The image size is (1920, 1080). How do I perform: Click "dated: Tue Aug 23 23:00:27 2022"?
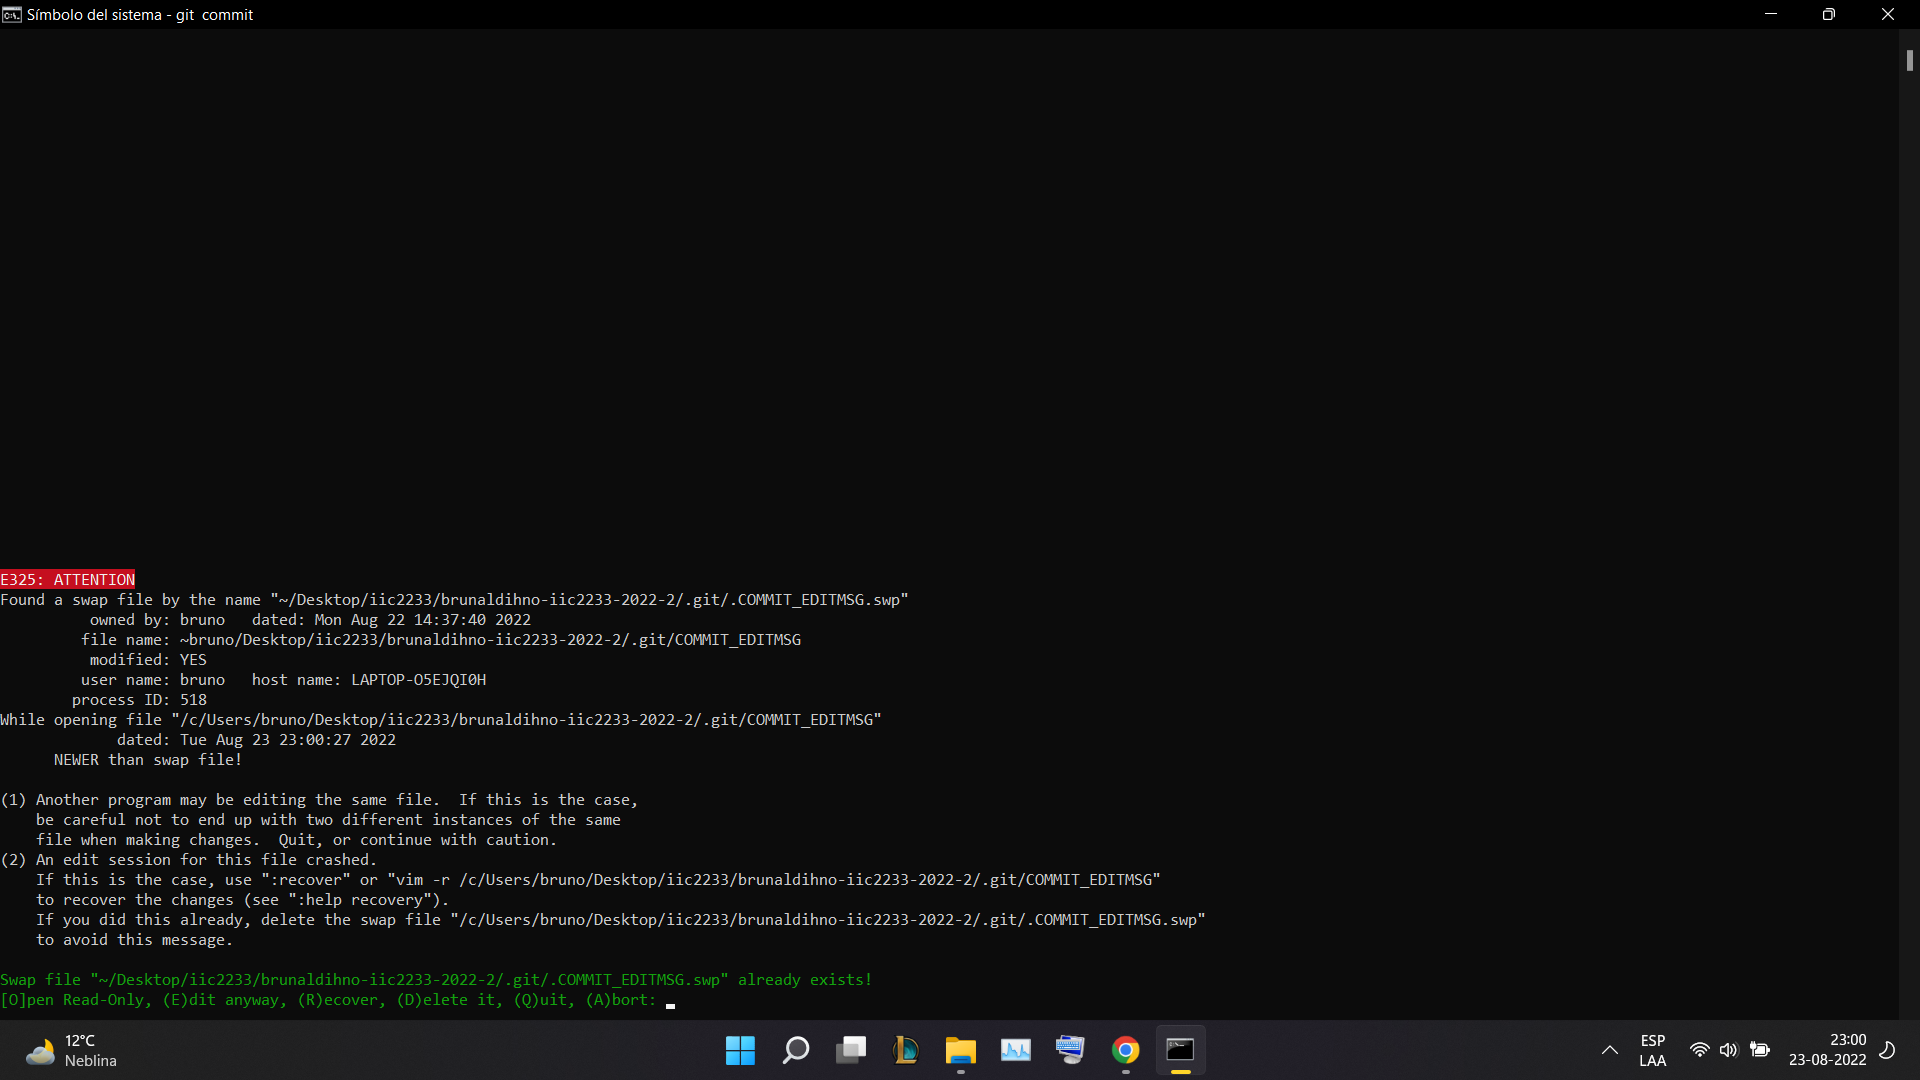[256, 740]
